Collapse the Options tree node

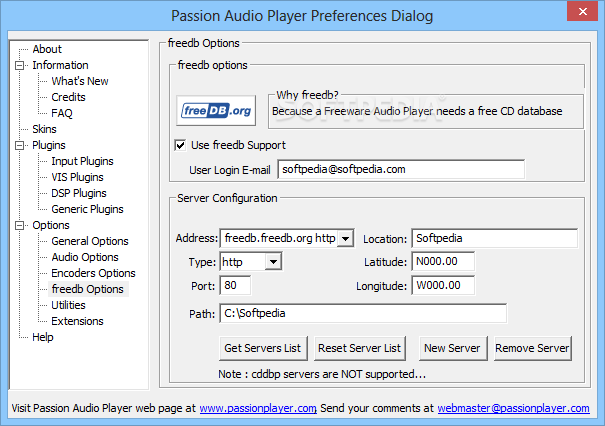pos(19,225)
